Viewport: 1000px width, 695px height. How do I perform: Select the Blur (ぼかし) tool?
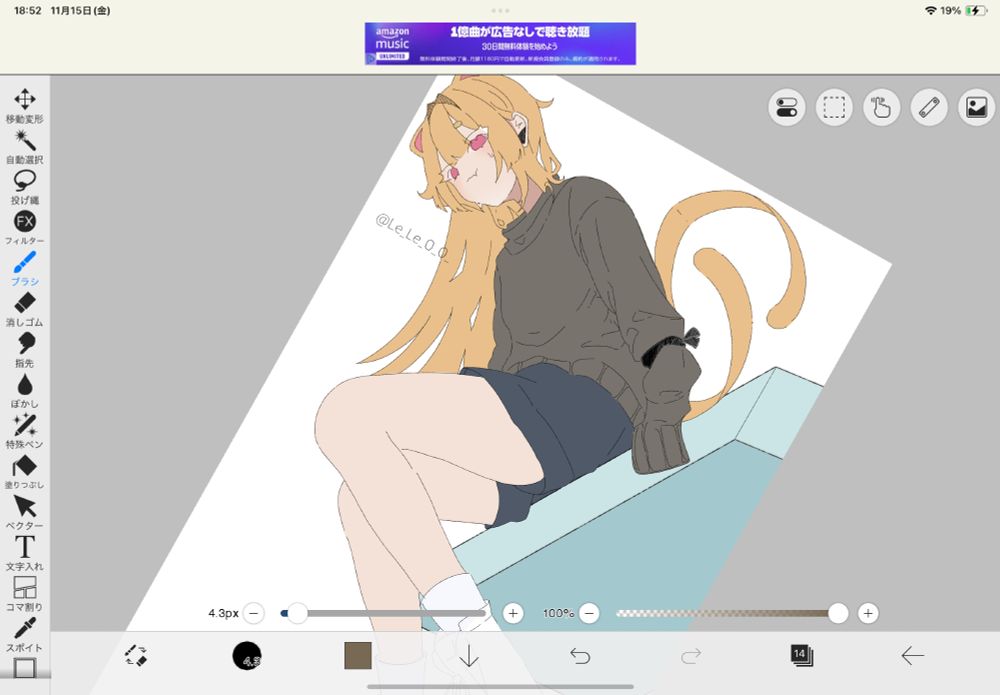[25, 391]
